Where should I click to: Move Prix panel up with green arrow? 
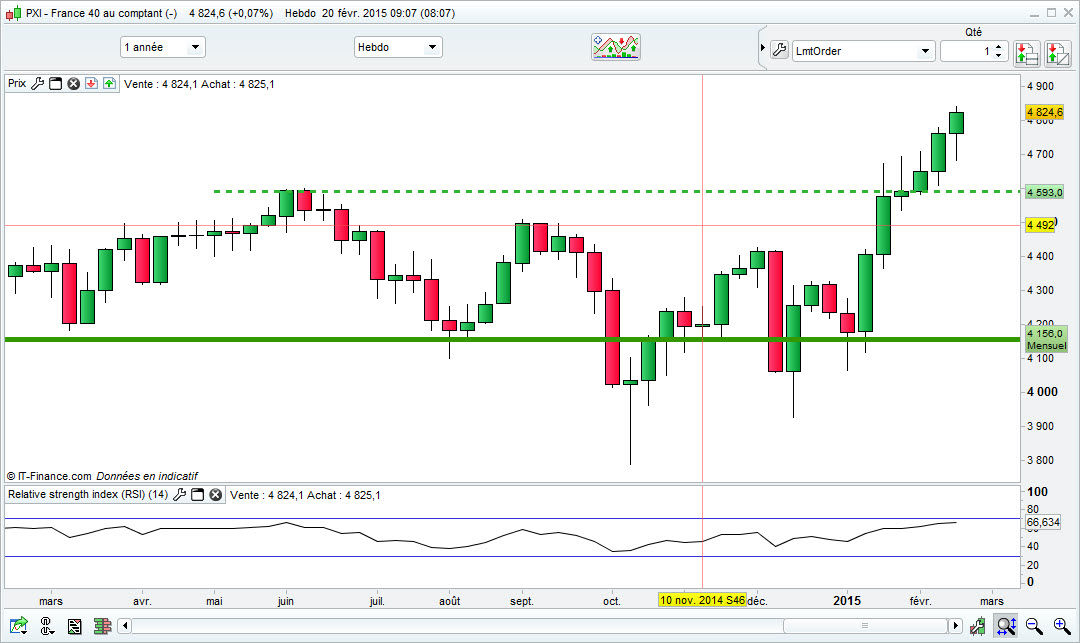pos(110,83)
